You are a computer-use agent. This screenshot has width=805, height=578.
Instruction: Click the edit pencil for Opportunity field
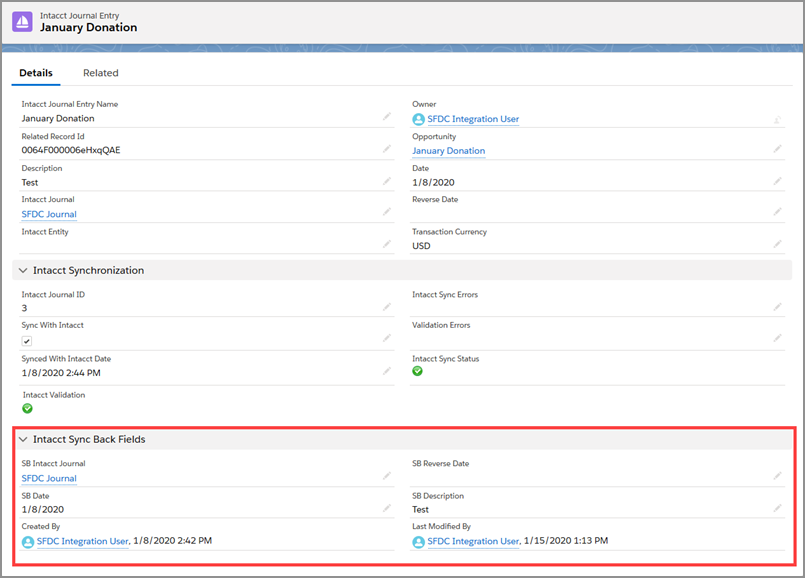pos(777,149)
